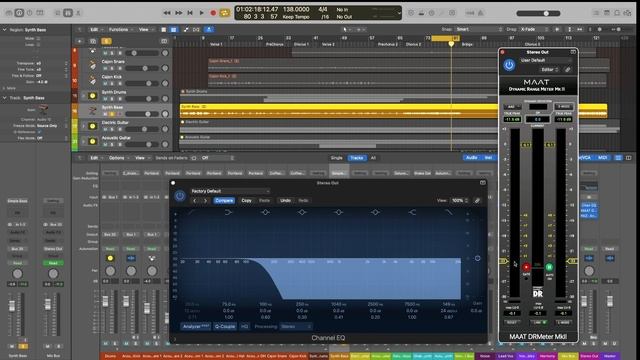
Task: Toggle the metronome click icon in control bar
Action: coord(481,13)
